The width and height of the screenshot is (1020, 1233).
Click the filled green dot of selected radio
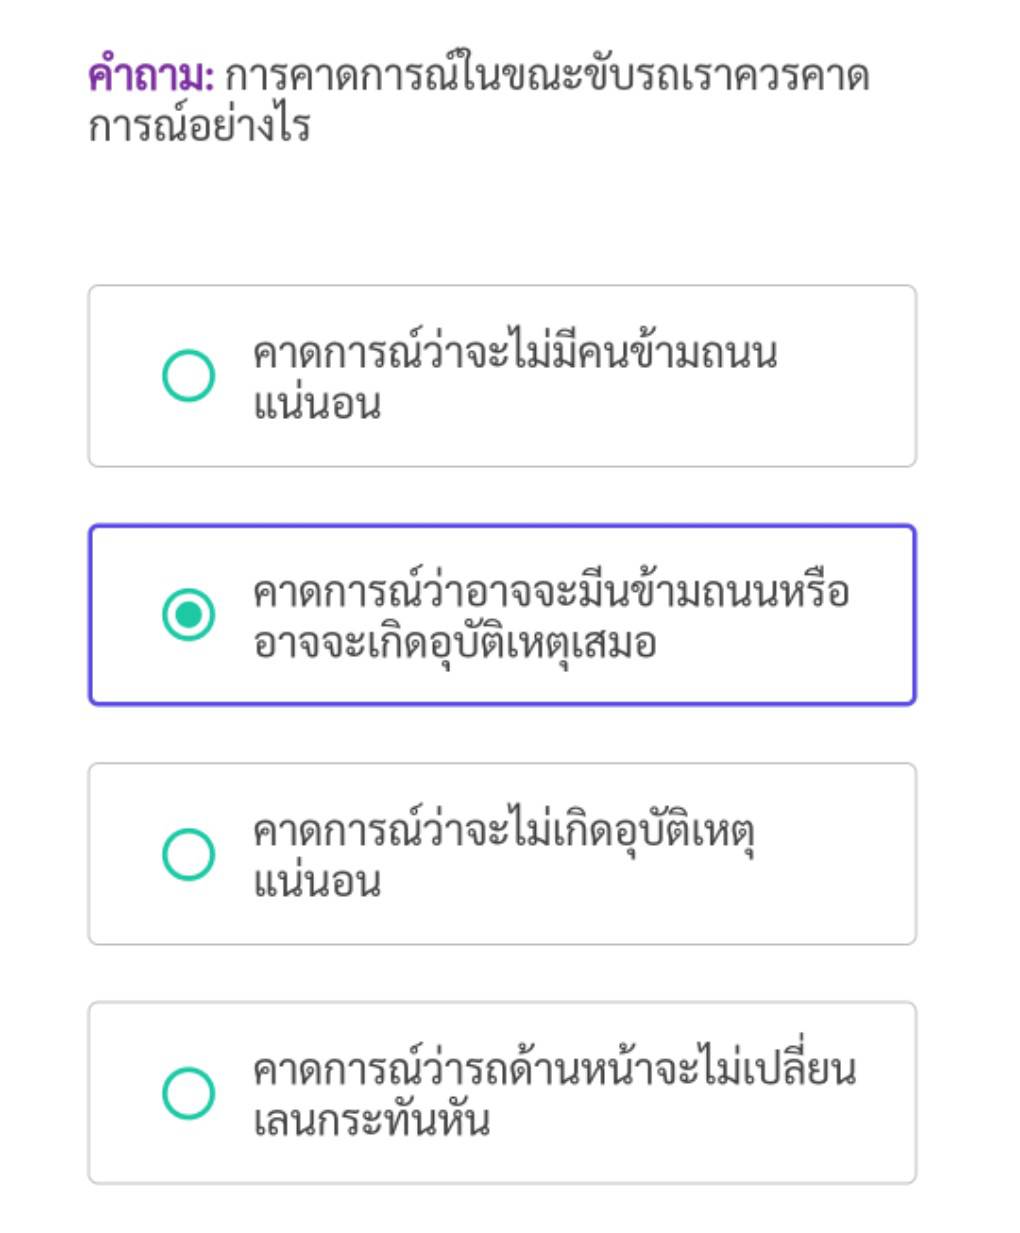click(188, 614)
